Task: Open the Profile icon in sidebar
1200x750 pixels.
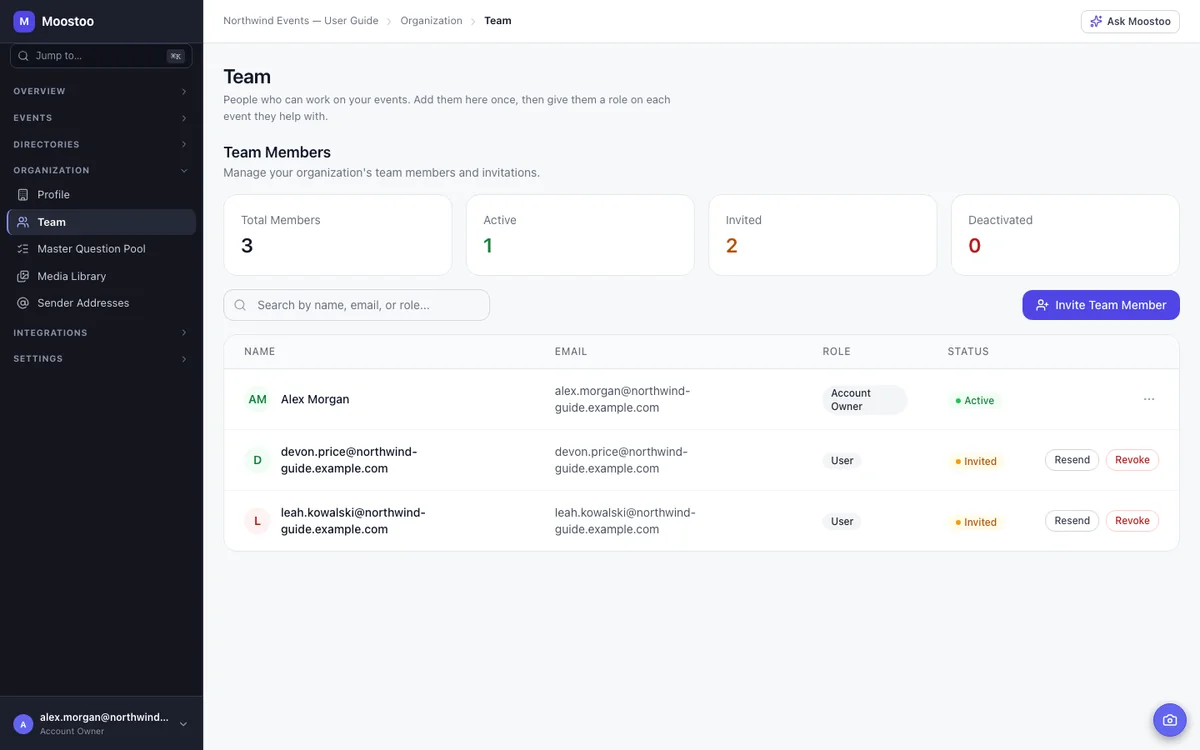Action: point(23,195)
